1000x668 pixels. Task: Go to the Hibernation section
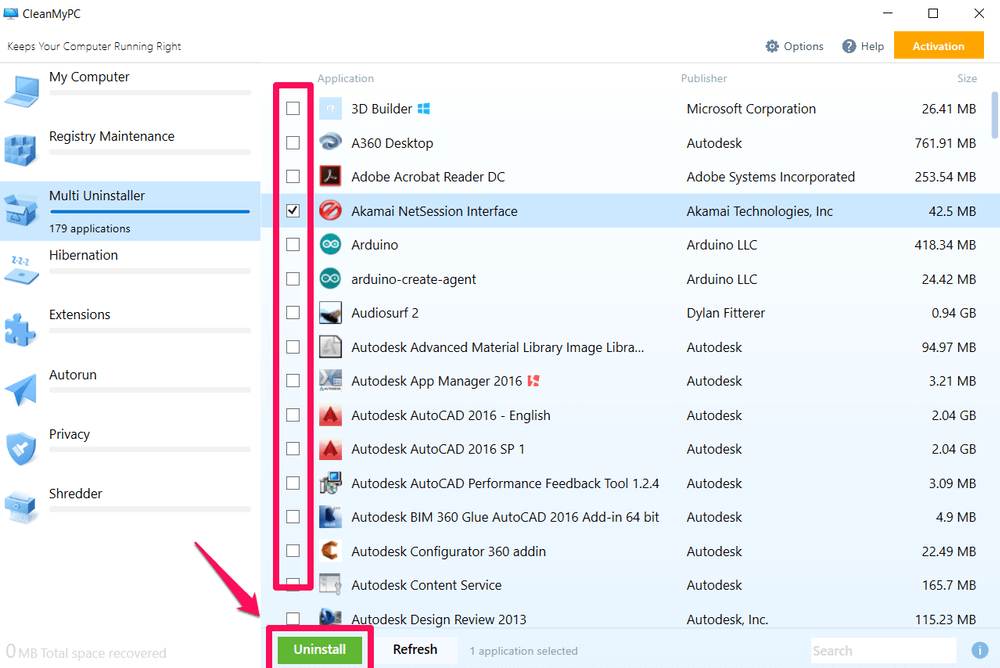(x=130, y=270)
